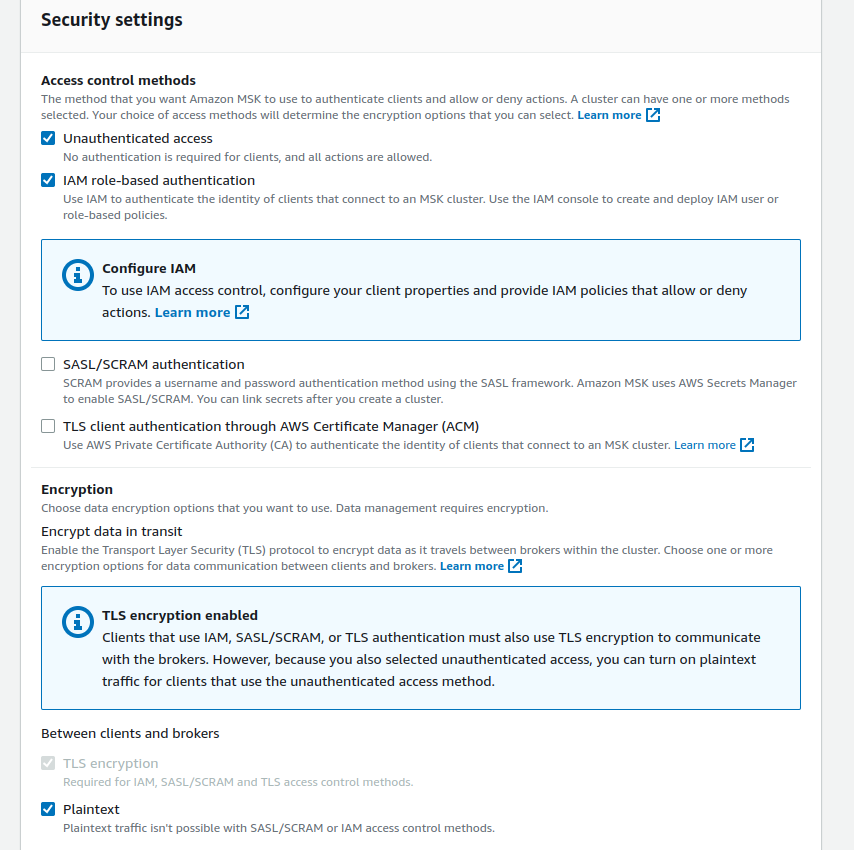Viewport: 854px width, 850px height.
Task: Disable IAM role-based authentication checkbox
Action: click(48, 180)
